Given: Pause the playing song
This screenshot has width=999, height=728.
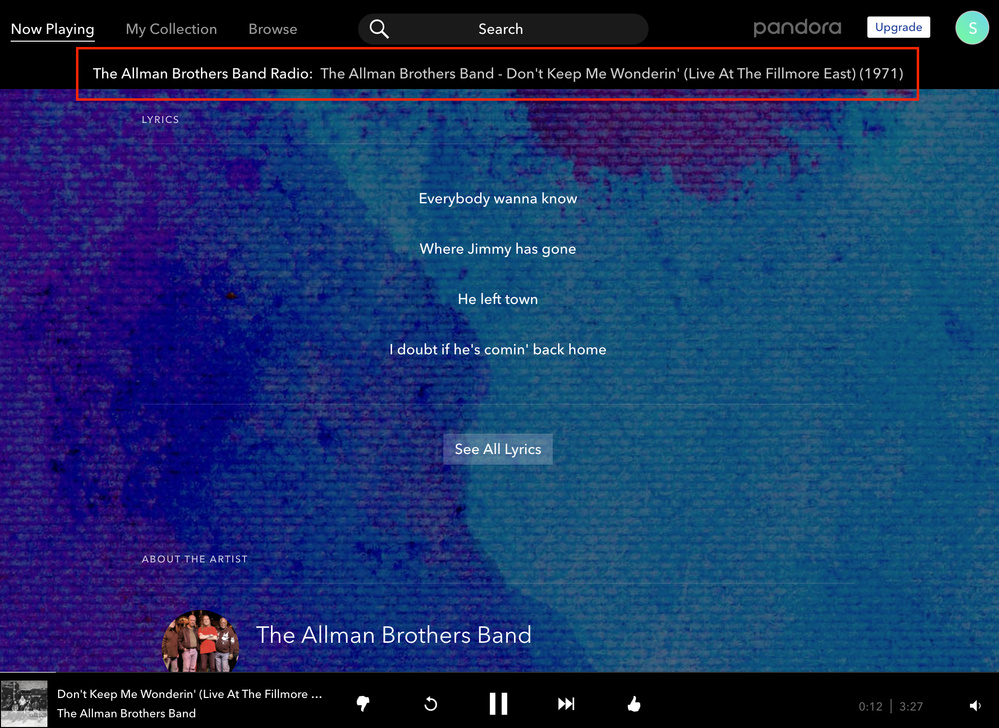Looking at the screenshot, I should click(498, 704).
